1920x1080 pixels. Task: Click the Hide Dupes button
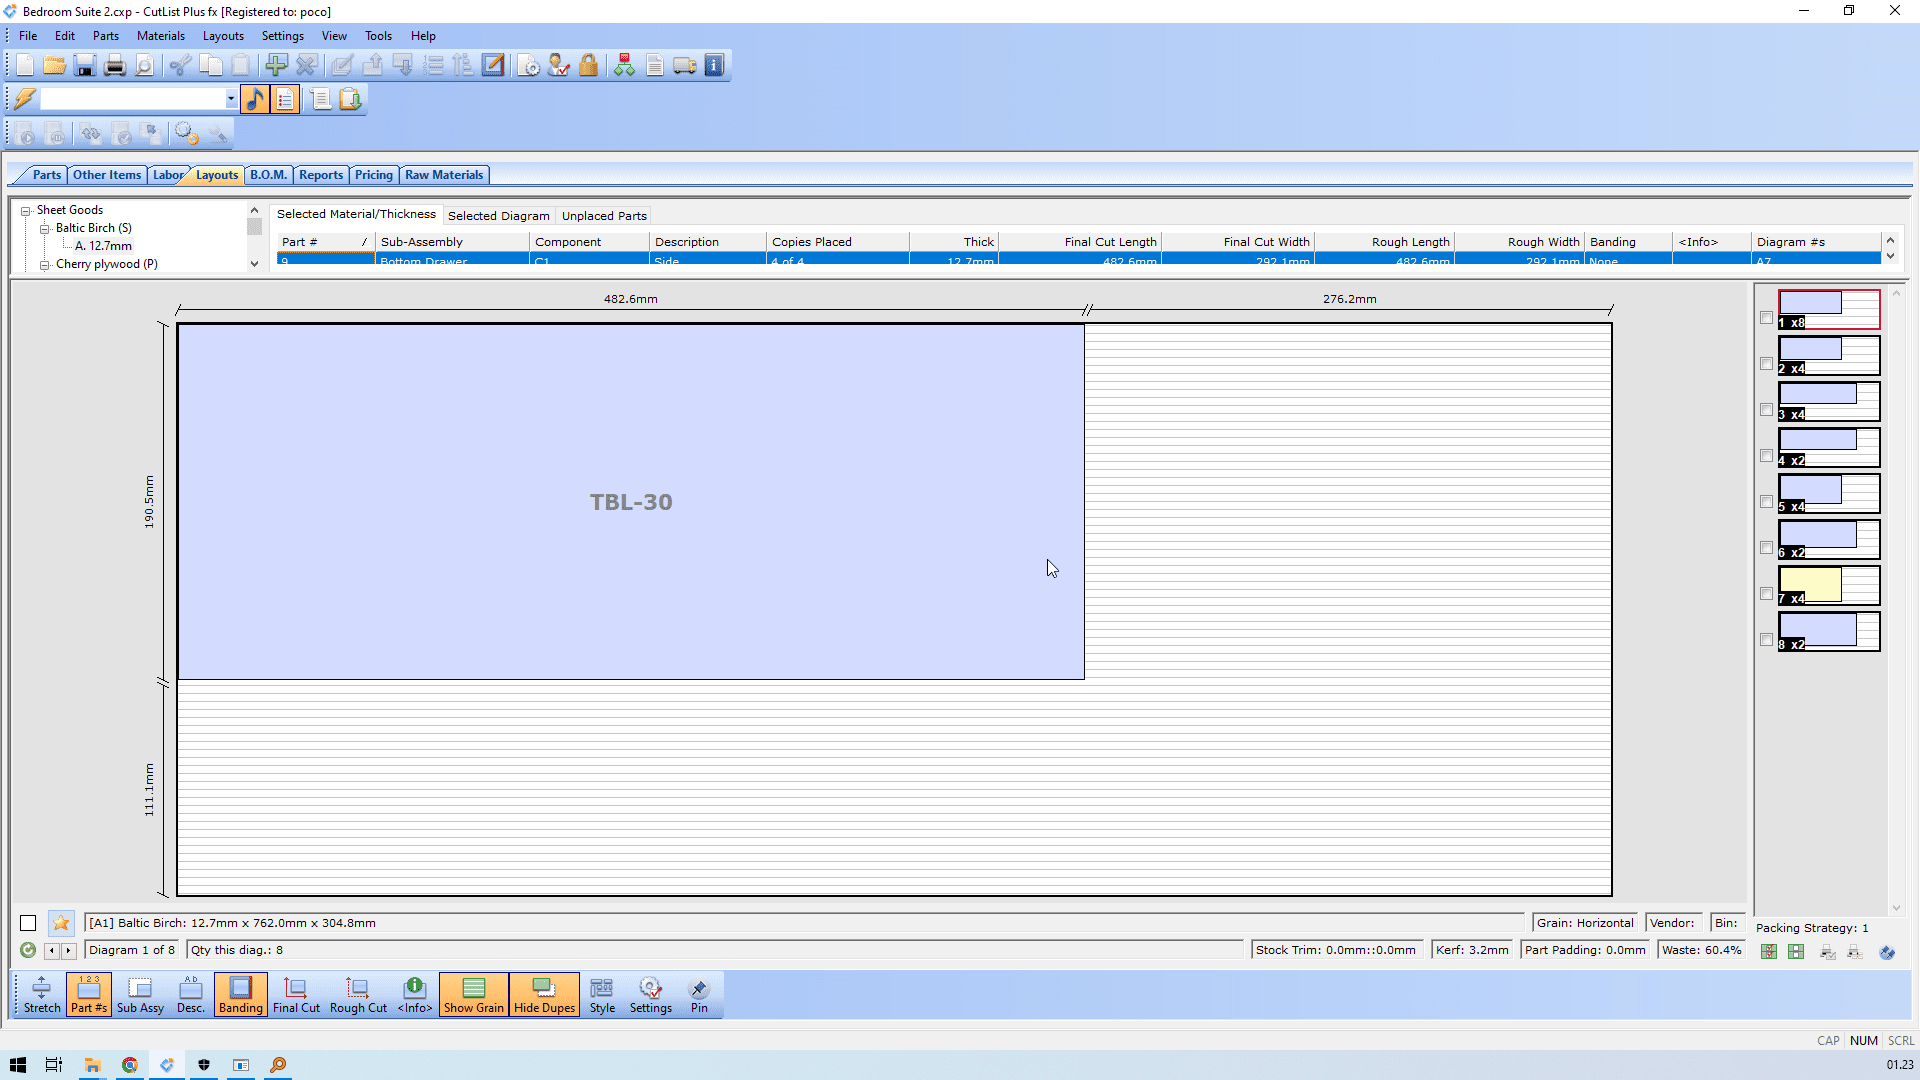[x=544, y=995]
